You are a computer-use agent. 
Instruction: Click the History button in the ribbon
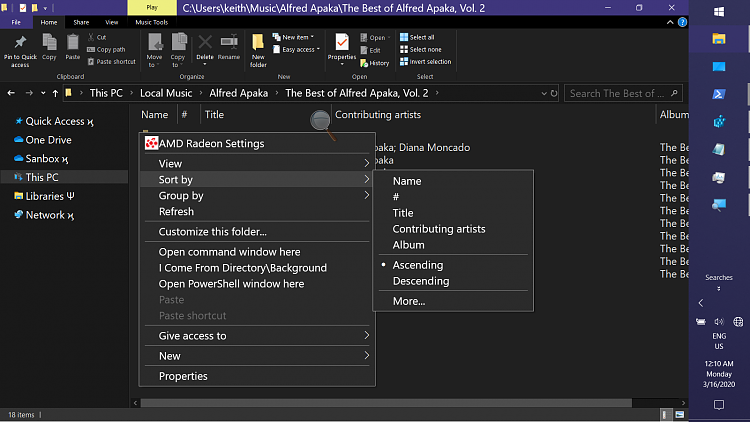[x=375, y=63]
